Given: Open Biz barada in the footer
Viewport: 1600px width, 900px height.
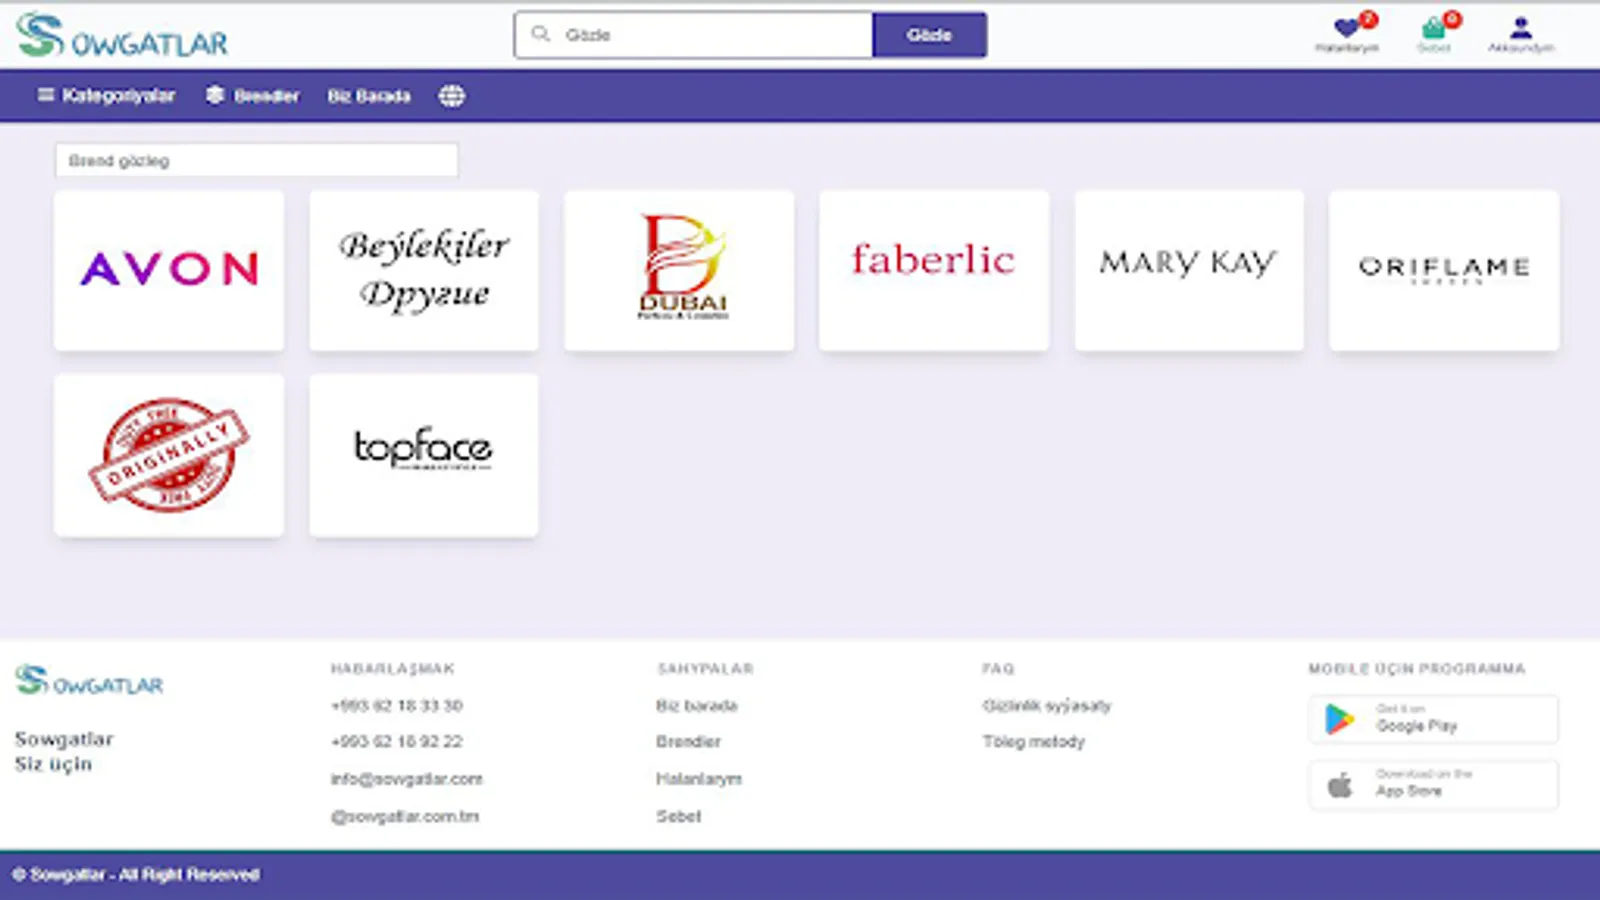Looking at the screenshot, I should (697, 705).
